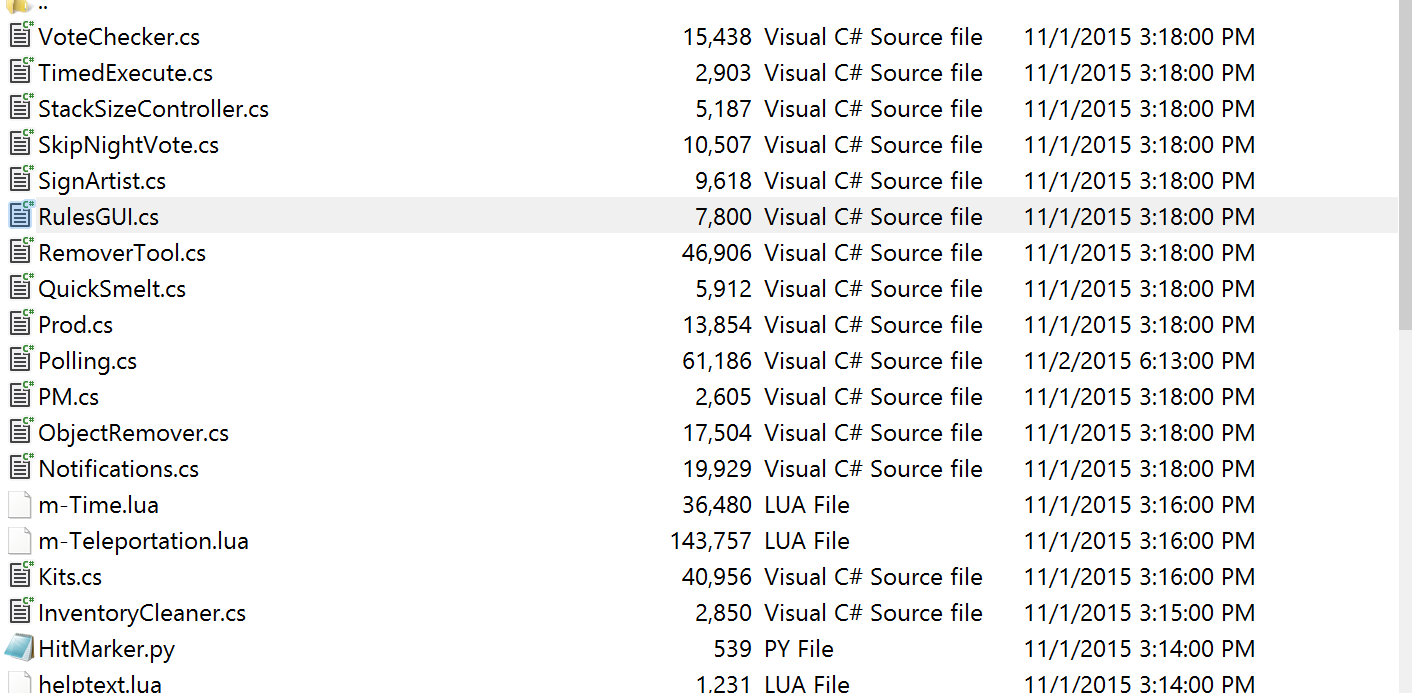
Task: Click the parent folder icon at top
Action: coord(20,5)
